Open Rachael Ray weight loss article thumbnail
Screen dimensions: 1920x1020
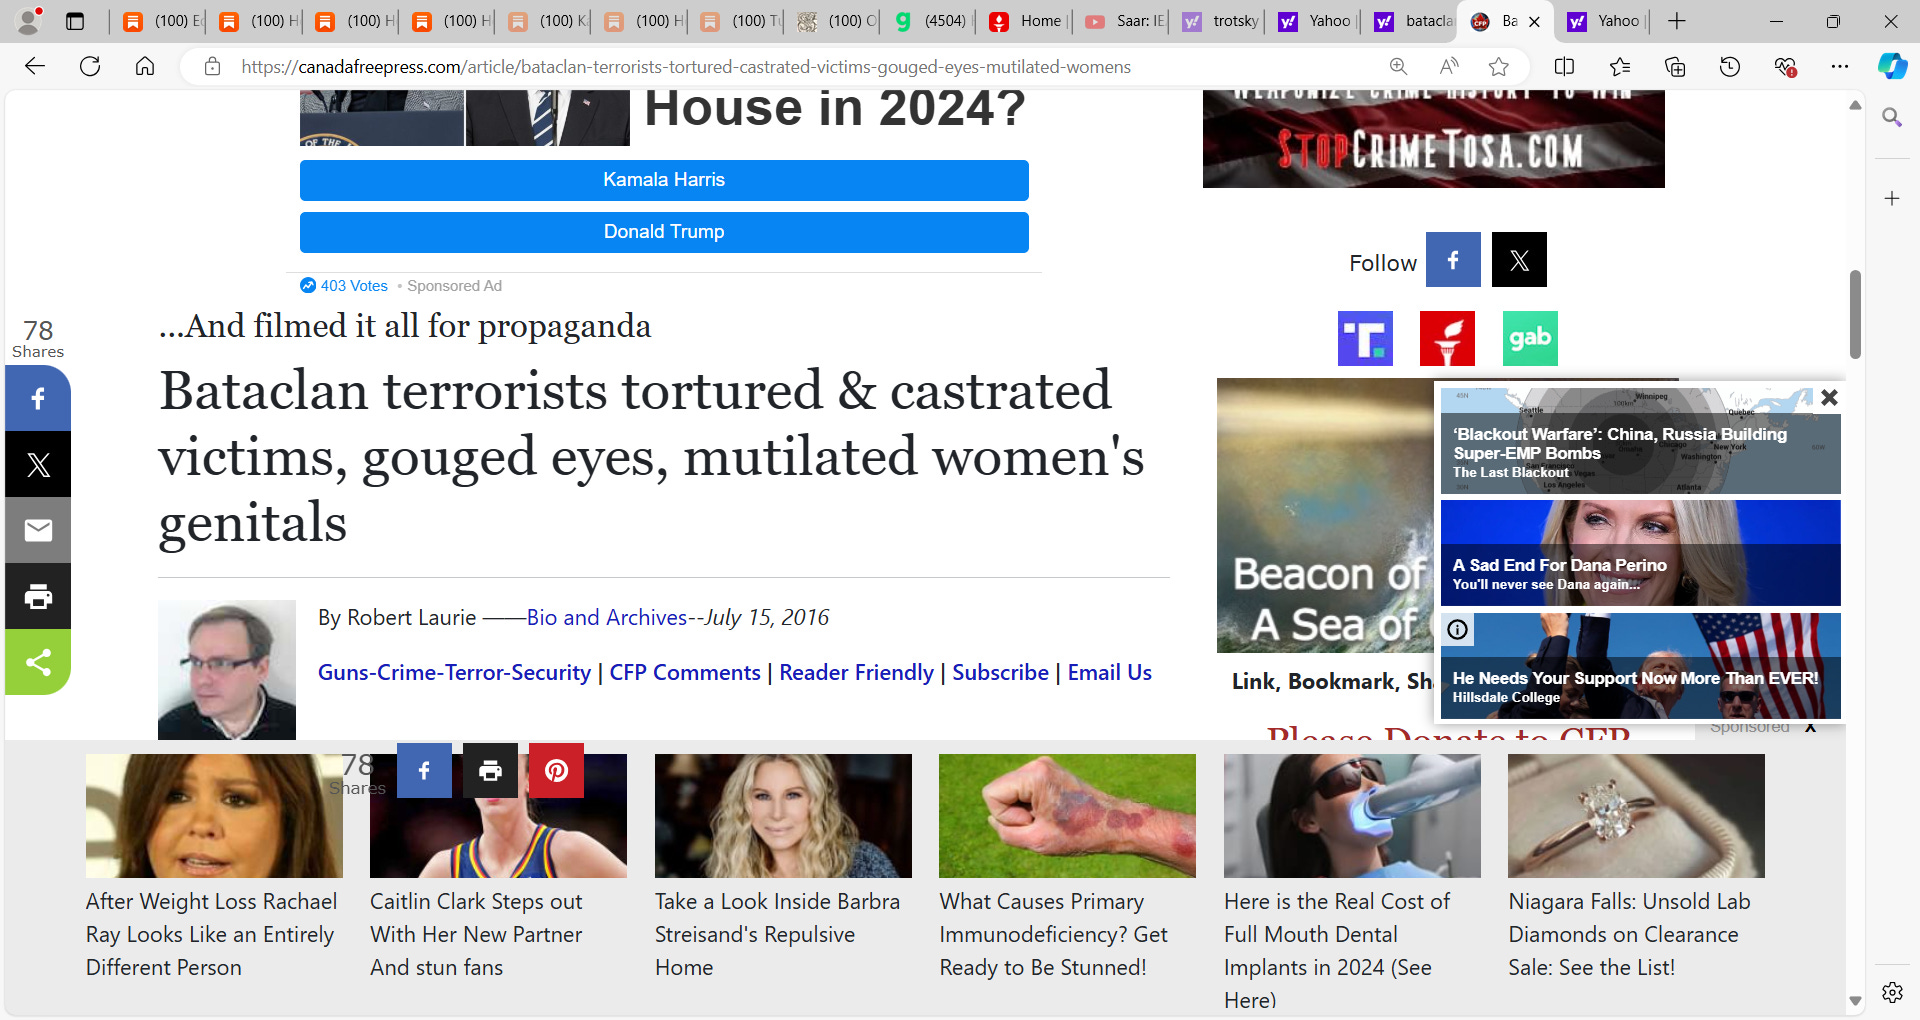click(x=214, y=816)
